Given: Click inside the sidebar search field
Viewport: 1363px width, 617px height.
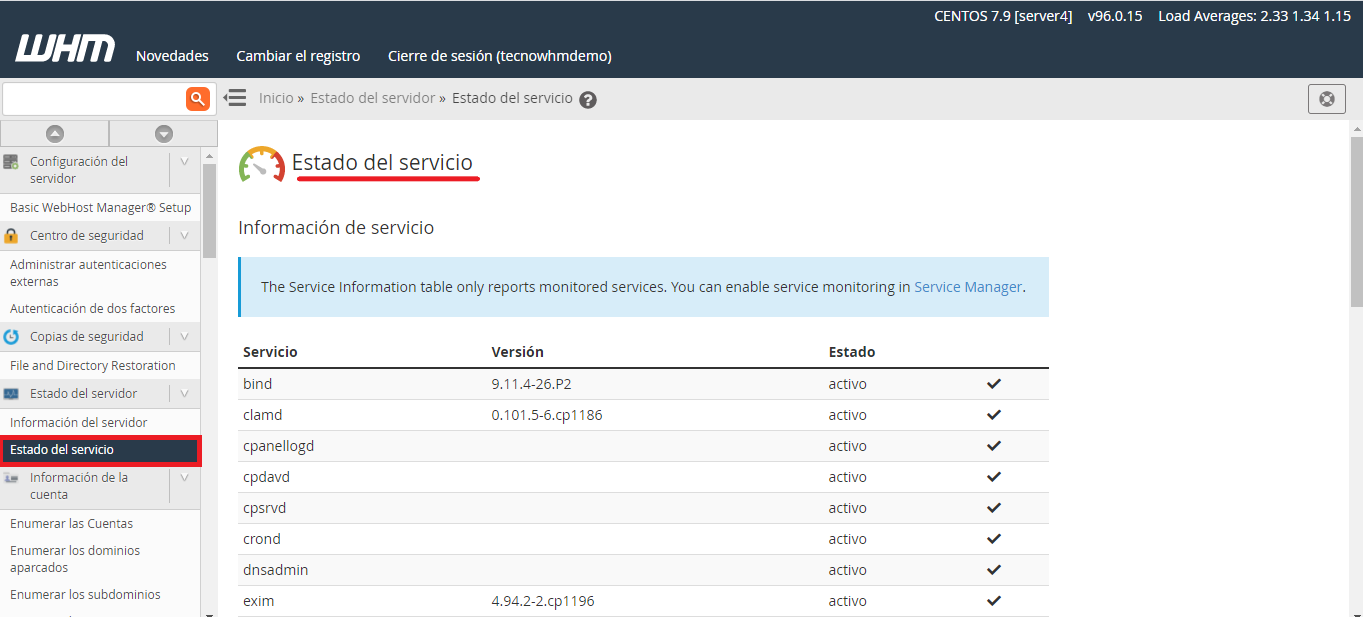Looking at the screenshot, I should [93, 98].
